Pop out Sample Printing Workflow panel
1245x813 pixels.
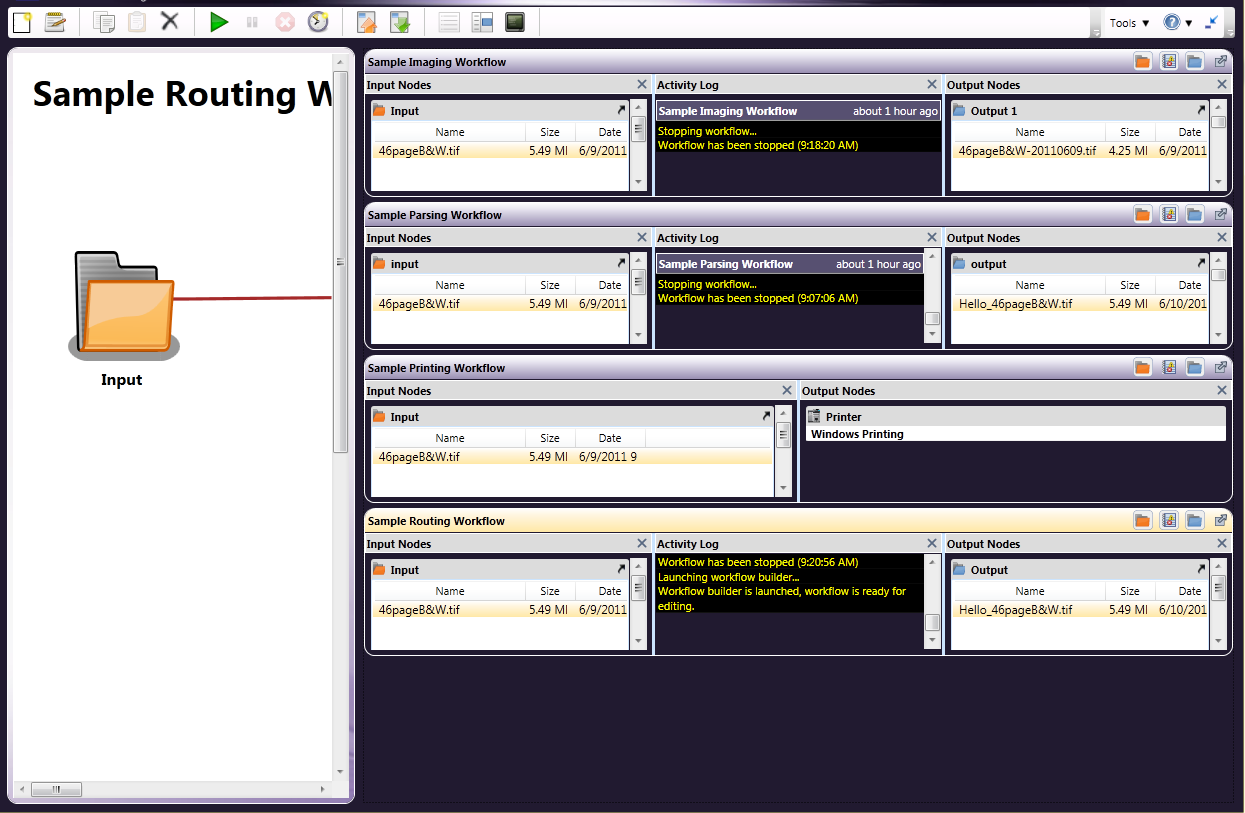[x=1220, y=368]
